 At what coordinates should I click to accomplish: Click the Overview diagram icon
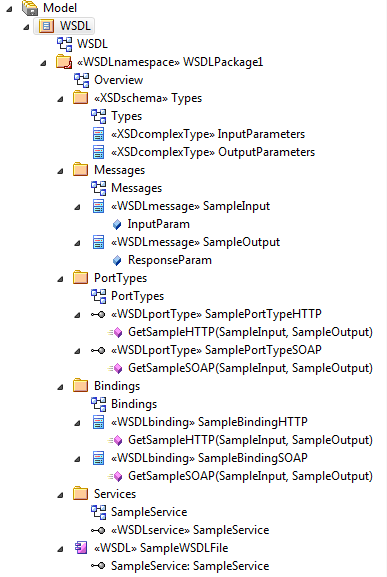click(x=81, y=80)
